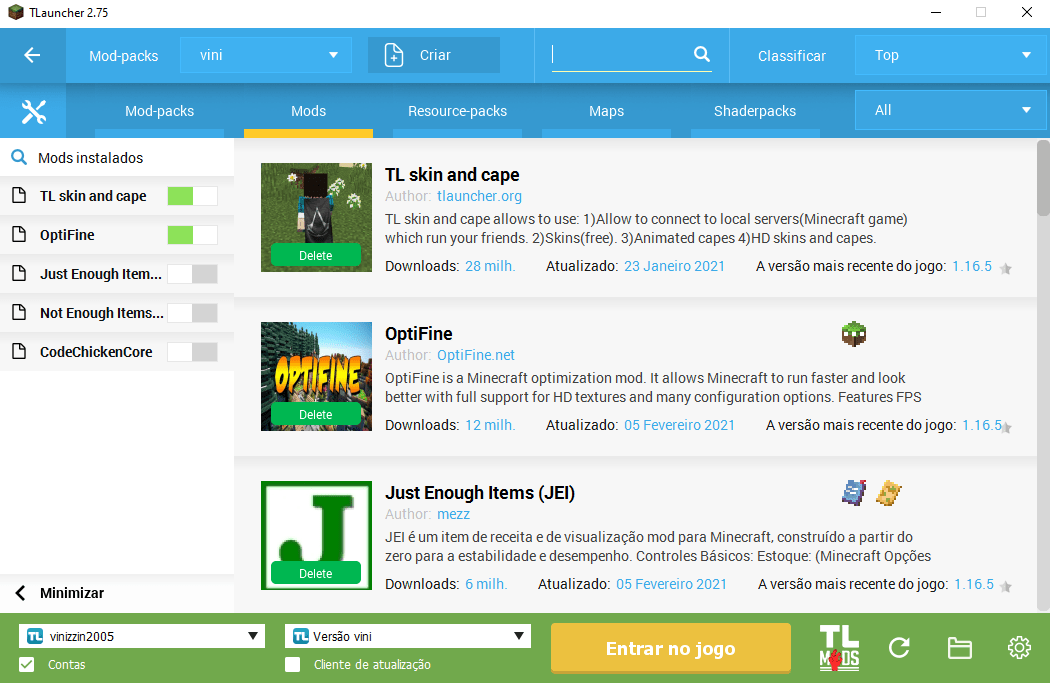Click file icon beside OptiFine in sidebar

coord(19,234)
